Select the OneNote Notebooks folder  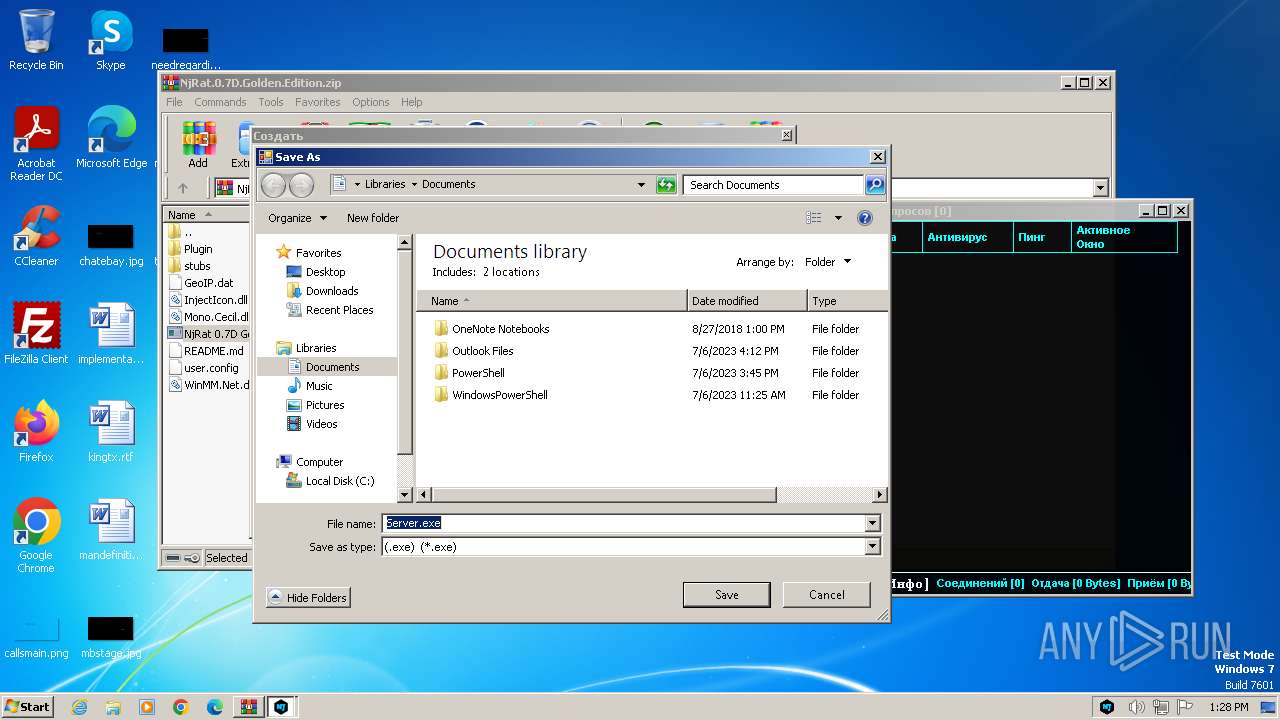[x=500, y=329]
